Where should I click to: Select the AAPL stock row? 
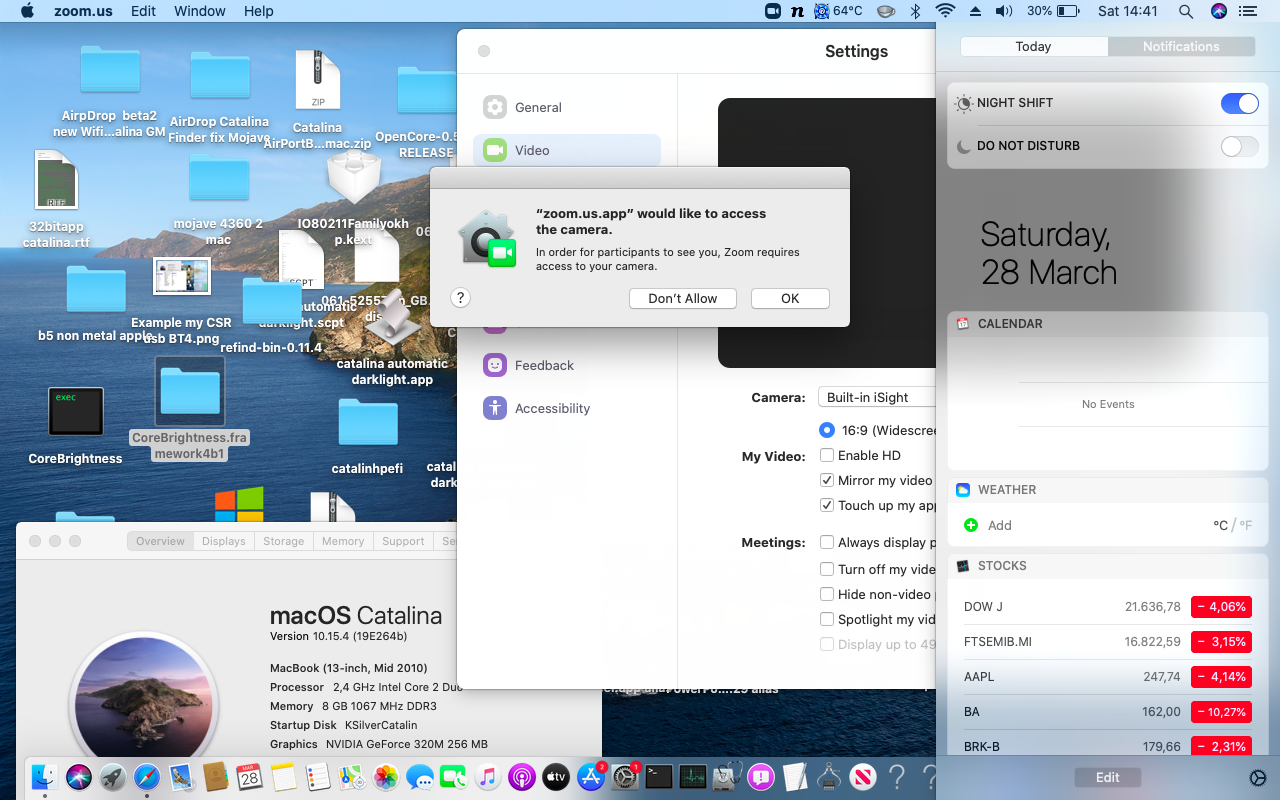click(x=1107, y=677)
